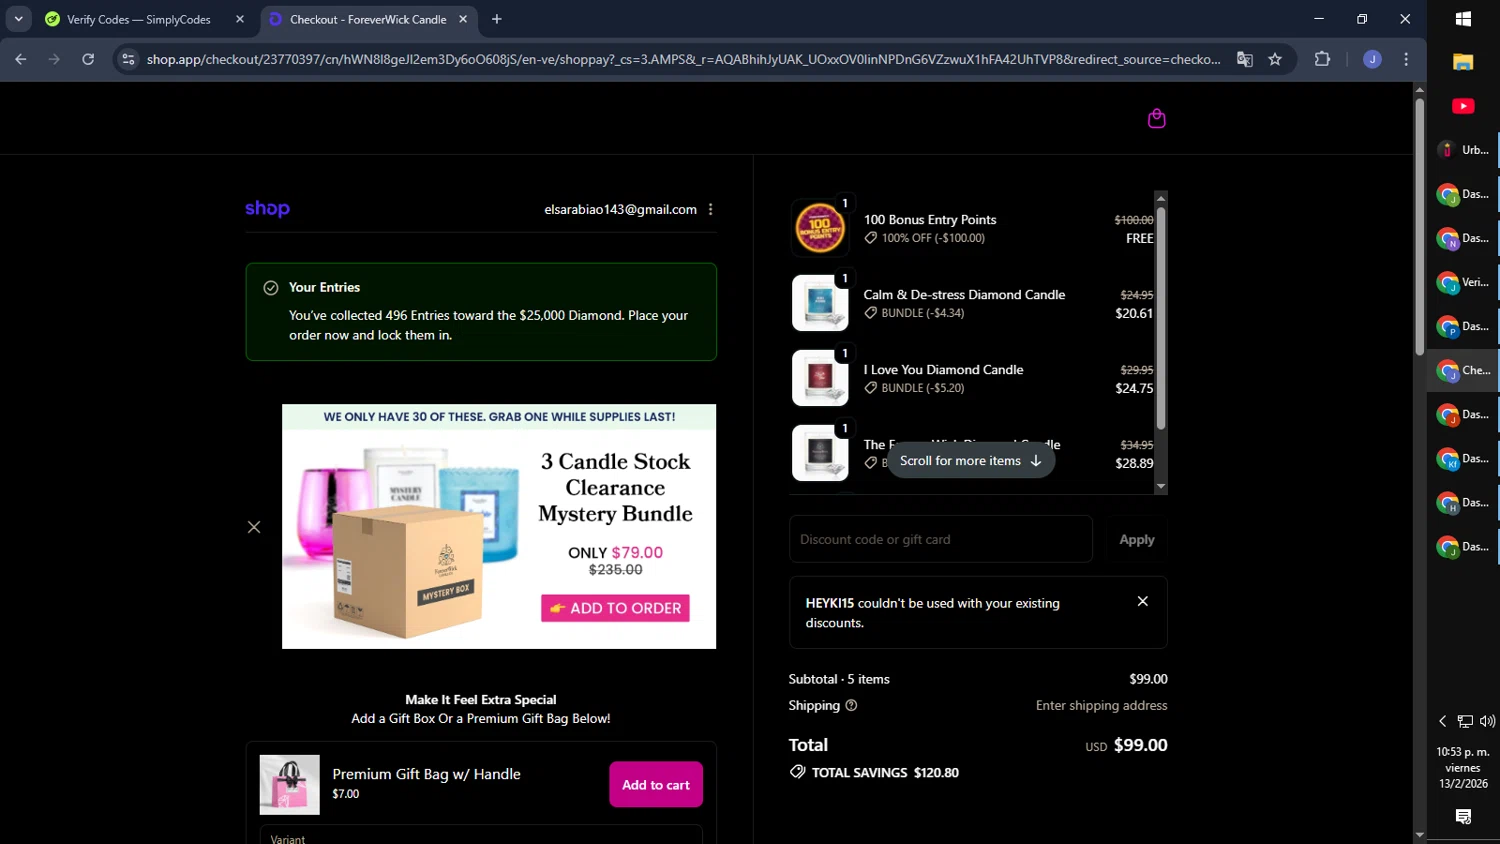Reload the checkout page
Viewport: 1500px width, 844px height.
pos(88,59)
